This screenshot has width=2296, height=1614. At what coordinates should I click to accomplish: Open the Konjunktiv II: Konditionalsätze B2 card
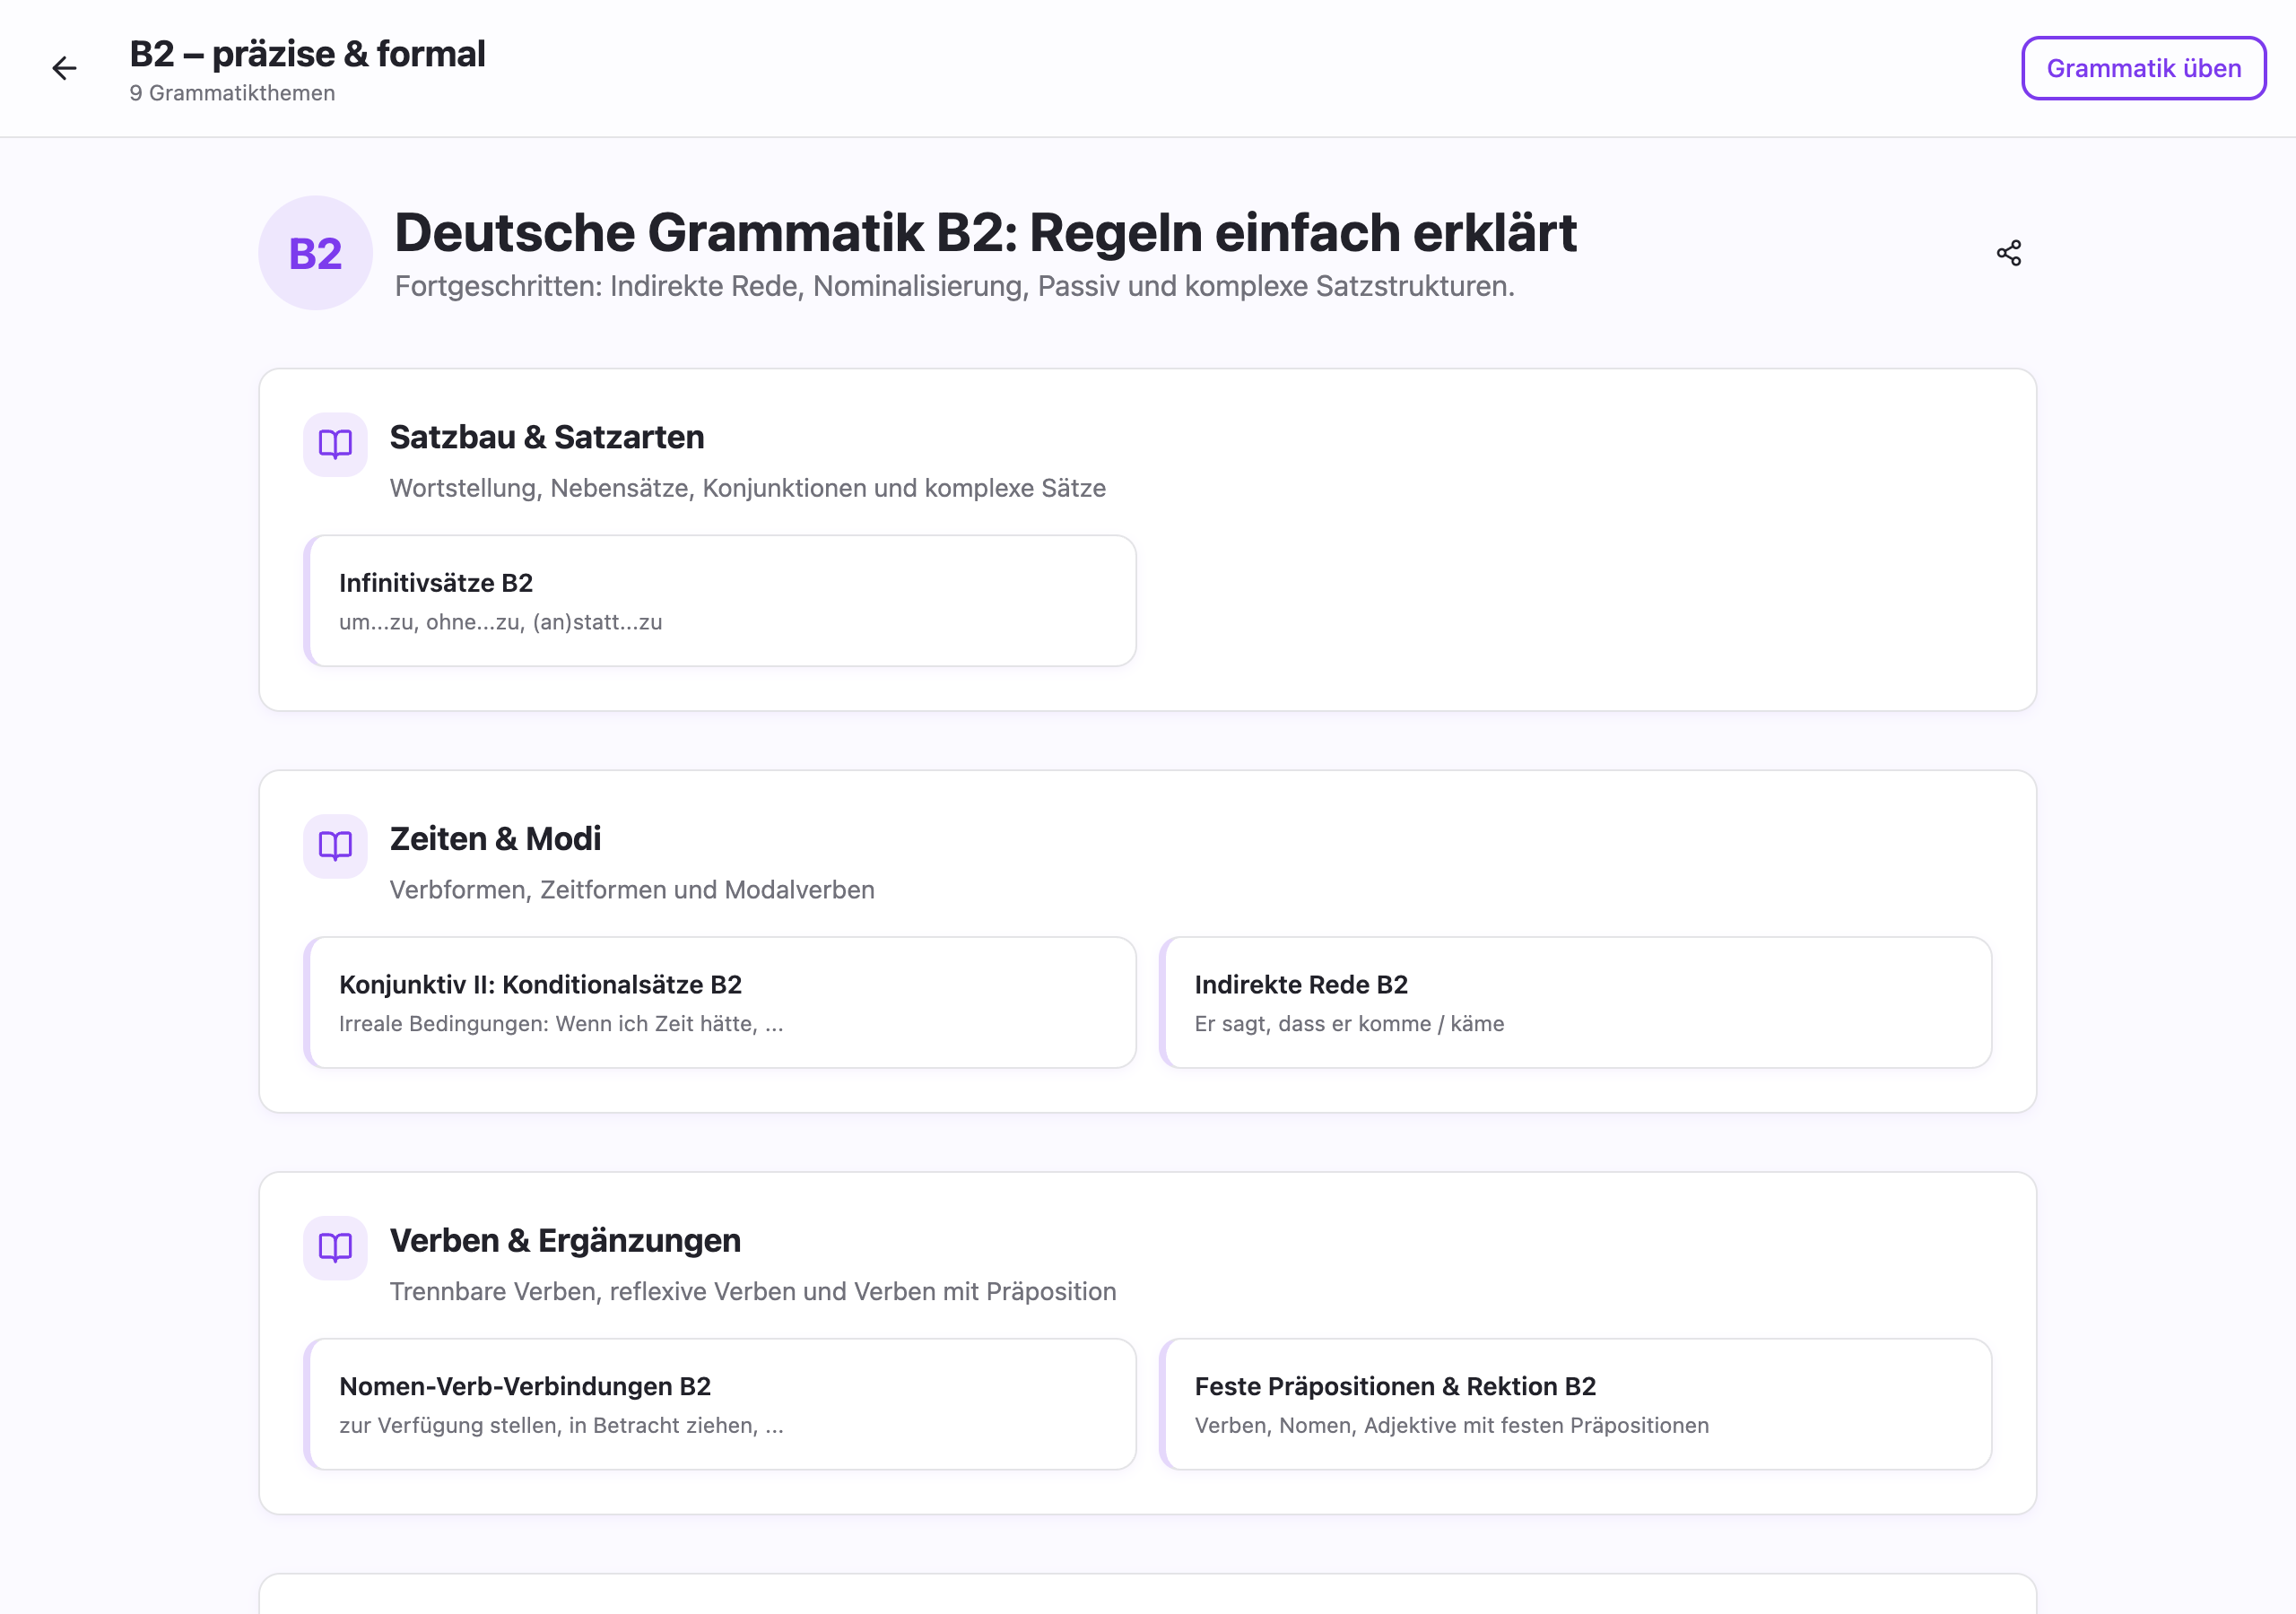click(x=722, y=1002)
